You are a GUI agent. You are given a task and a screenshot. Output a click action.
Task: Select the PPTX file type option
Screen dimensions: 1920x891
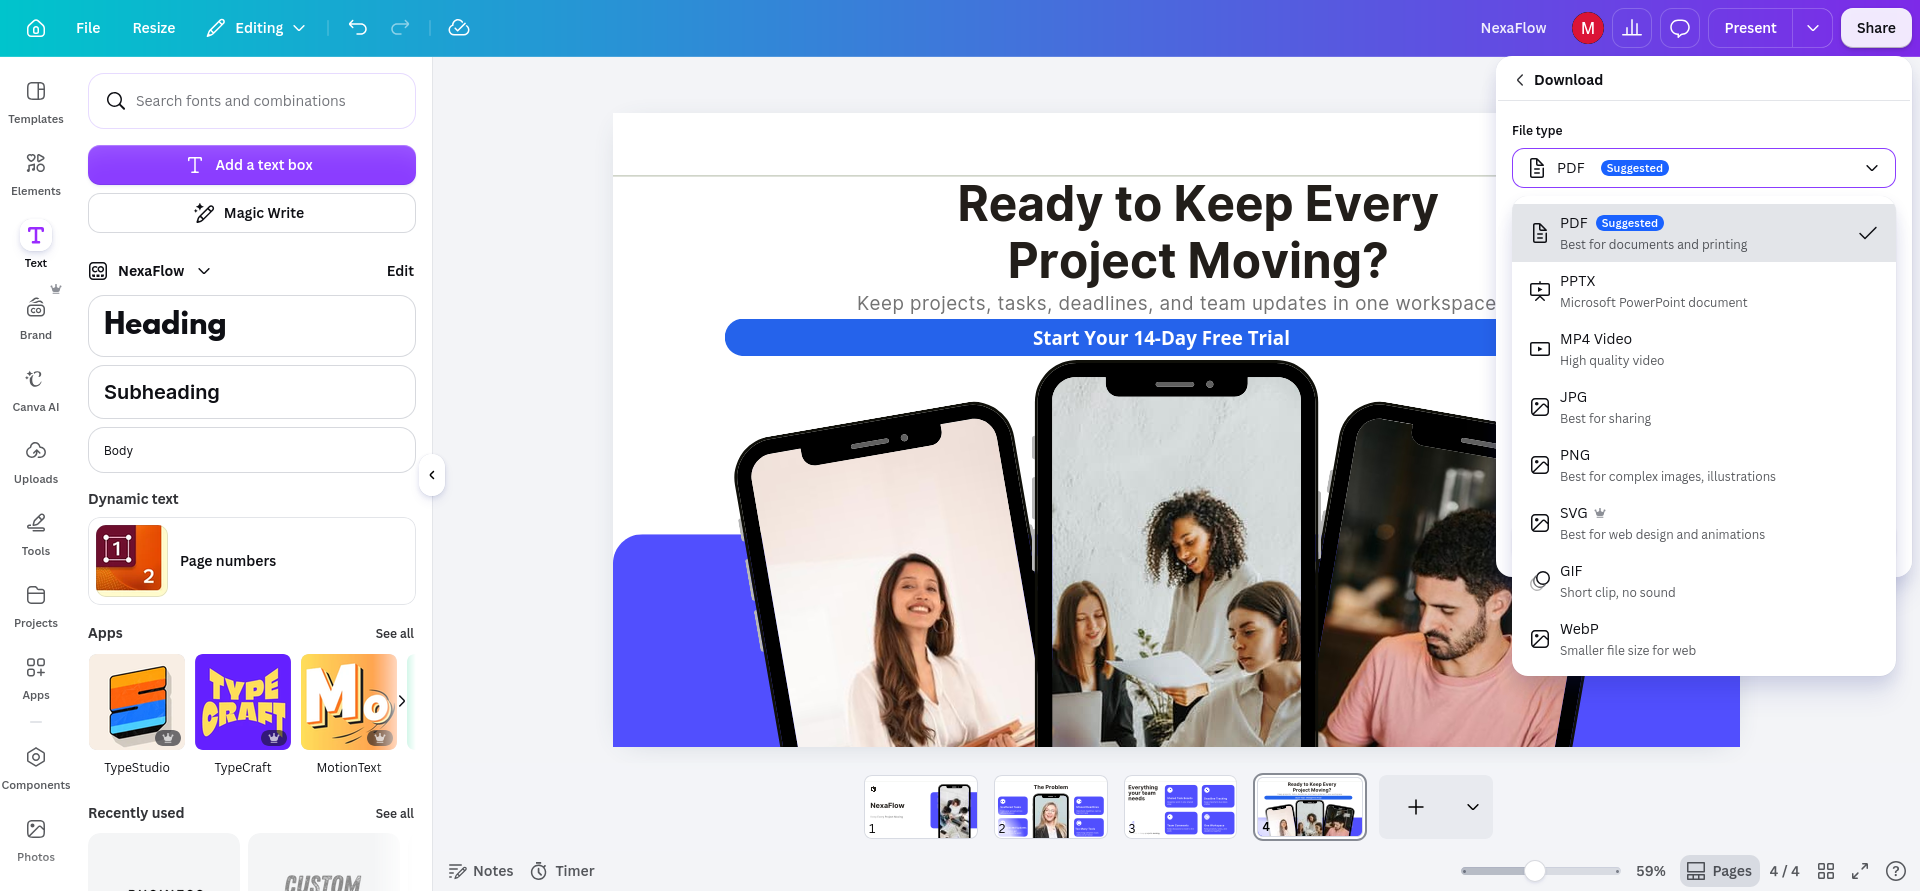coord(1703,291)
